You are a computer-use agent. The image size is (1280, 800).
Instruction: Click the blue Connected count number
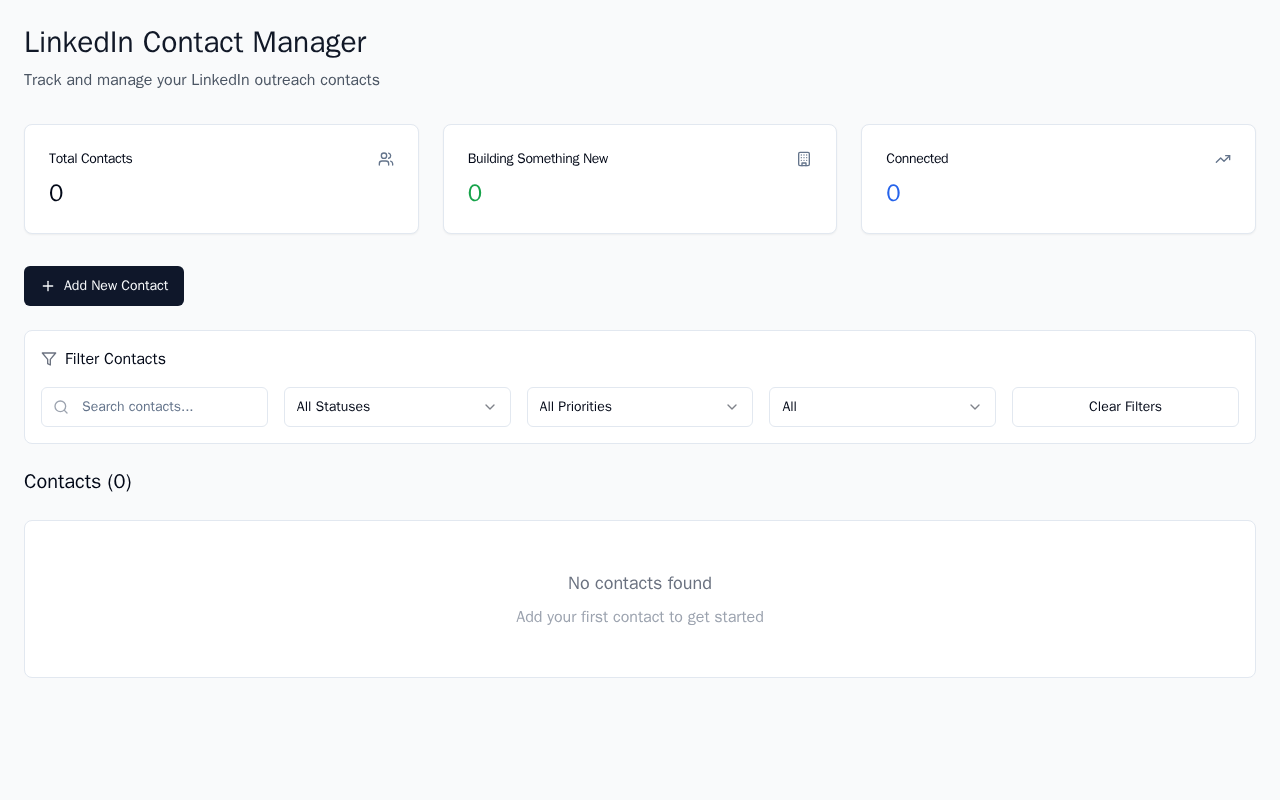pos(893,194)
